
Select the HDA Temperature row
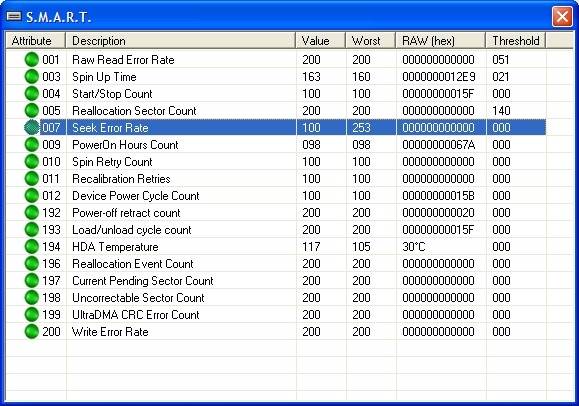[x=276, y=246]
